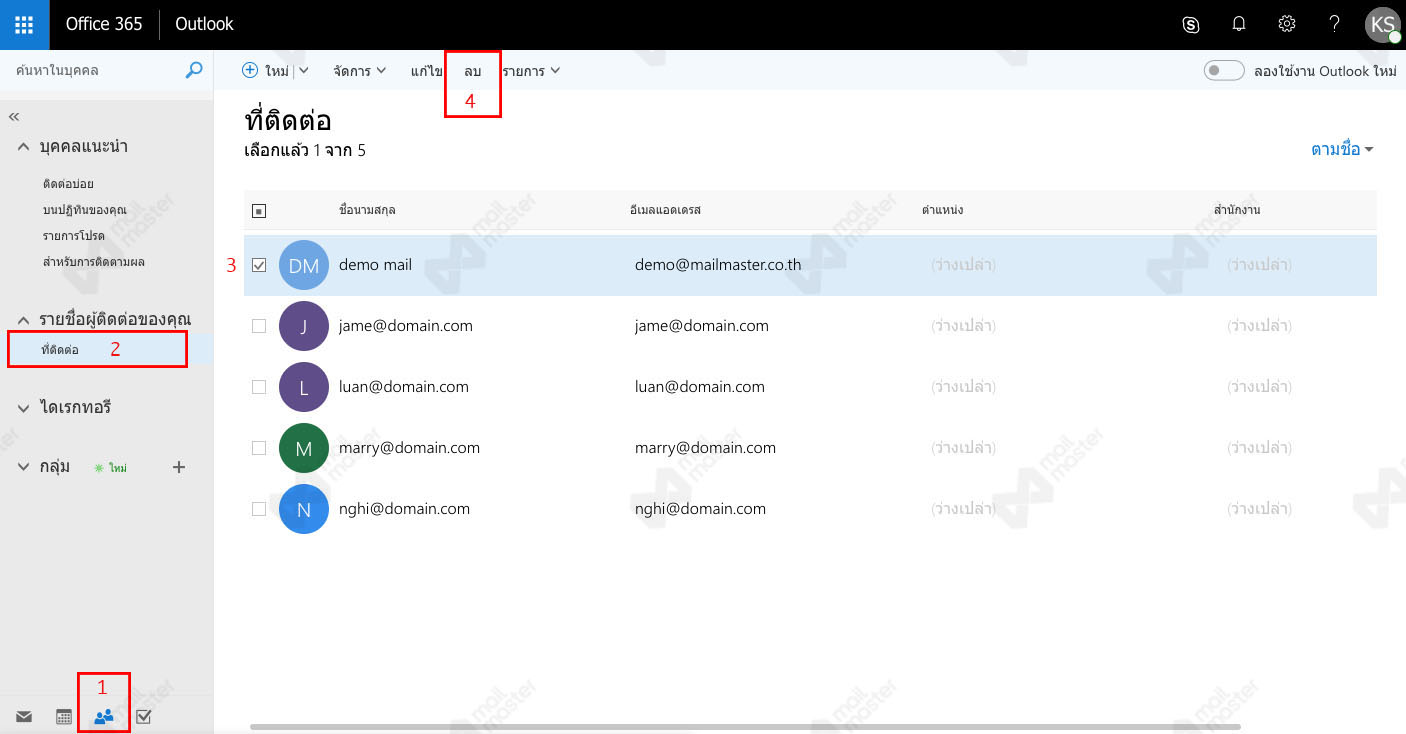Add a new group with plus icon
1406x734 pixels.
coord(179,467)
